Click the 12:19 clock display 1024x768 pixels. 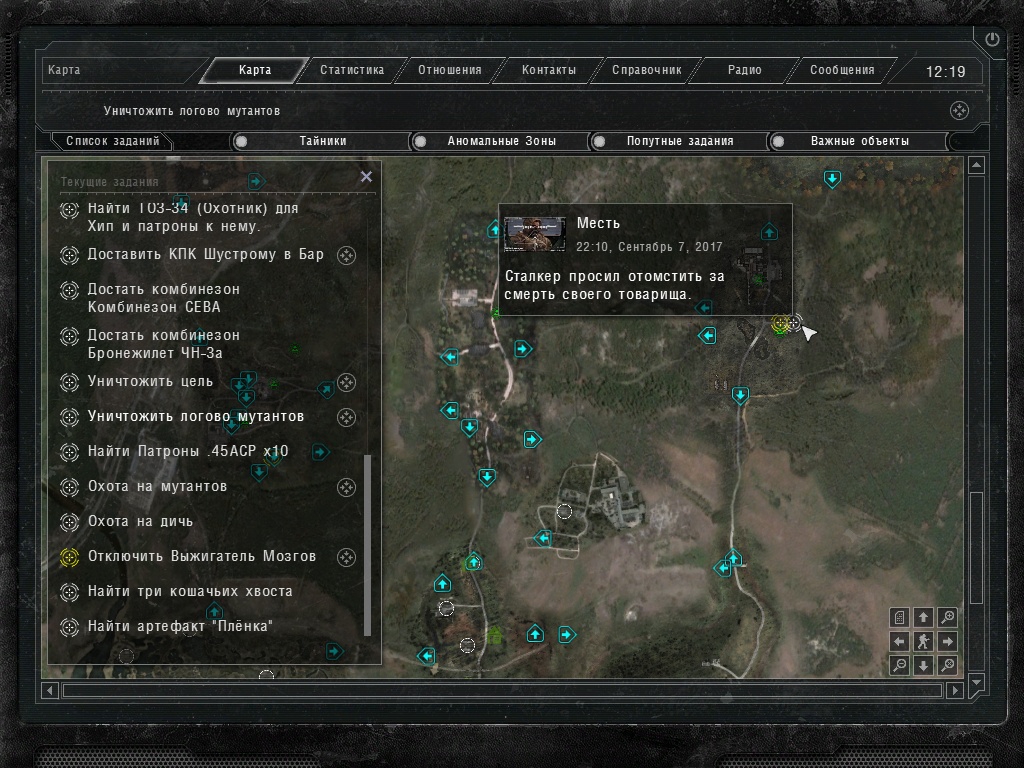pos(945,72)
